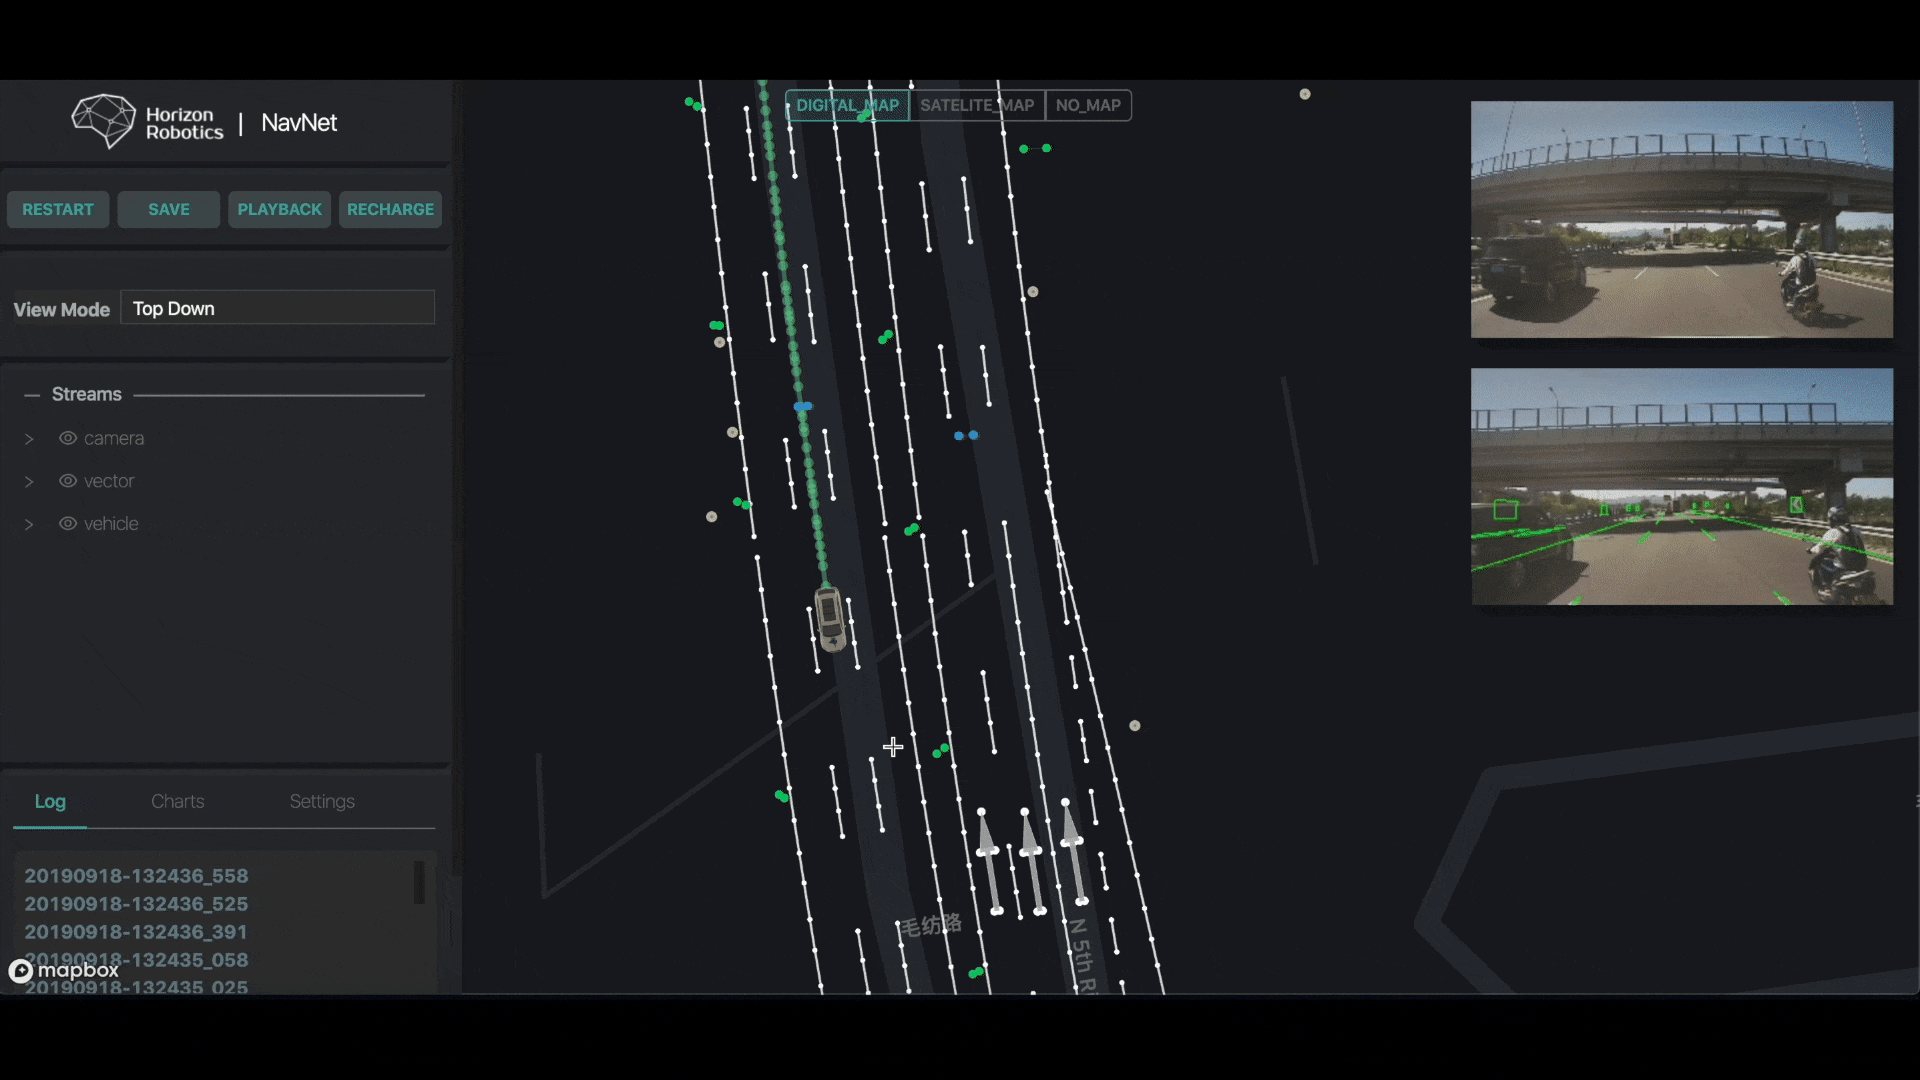Click the RESTART button
The width and height of the screenshot is (1920, 1080).
(58, 209)
